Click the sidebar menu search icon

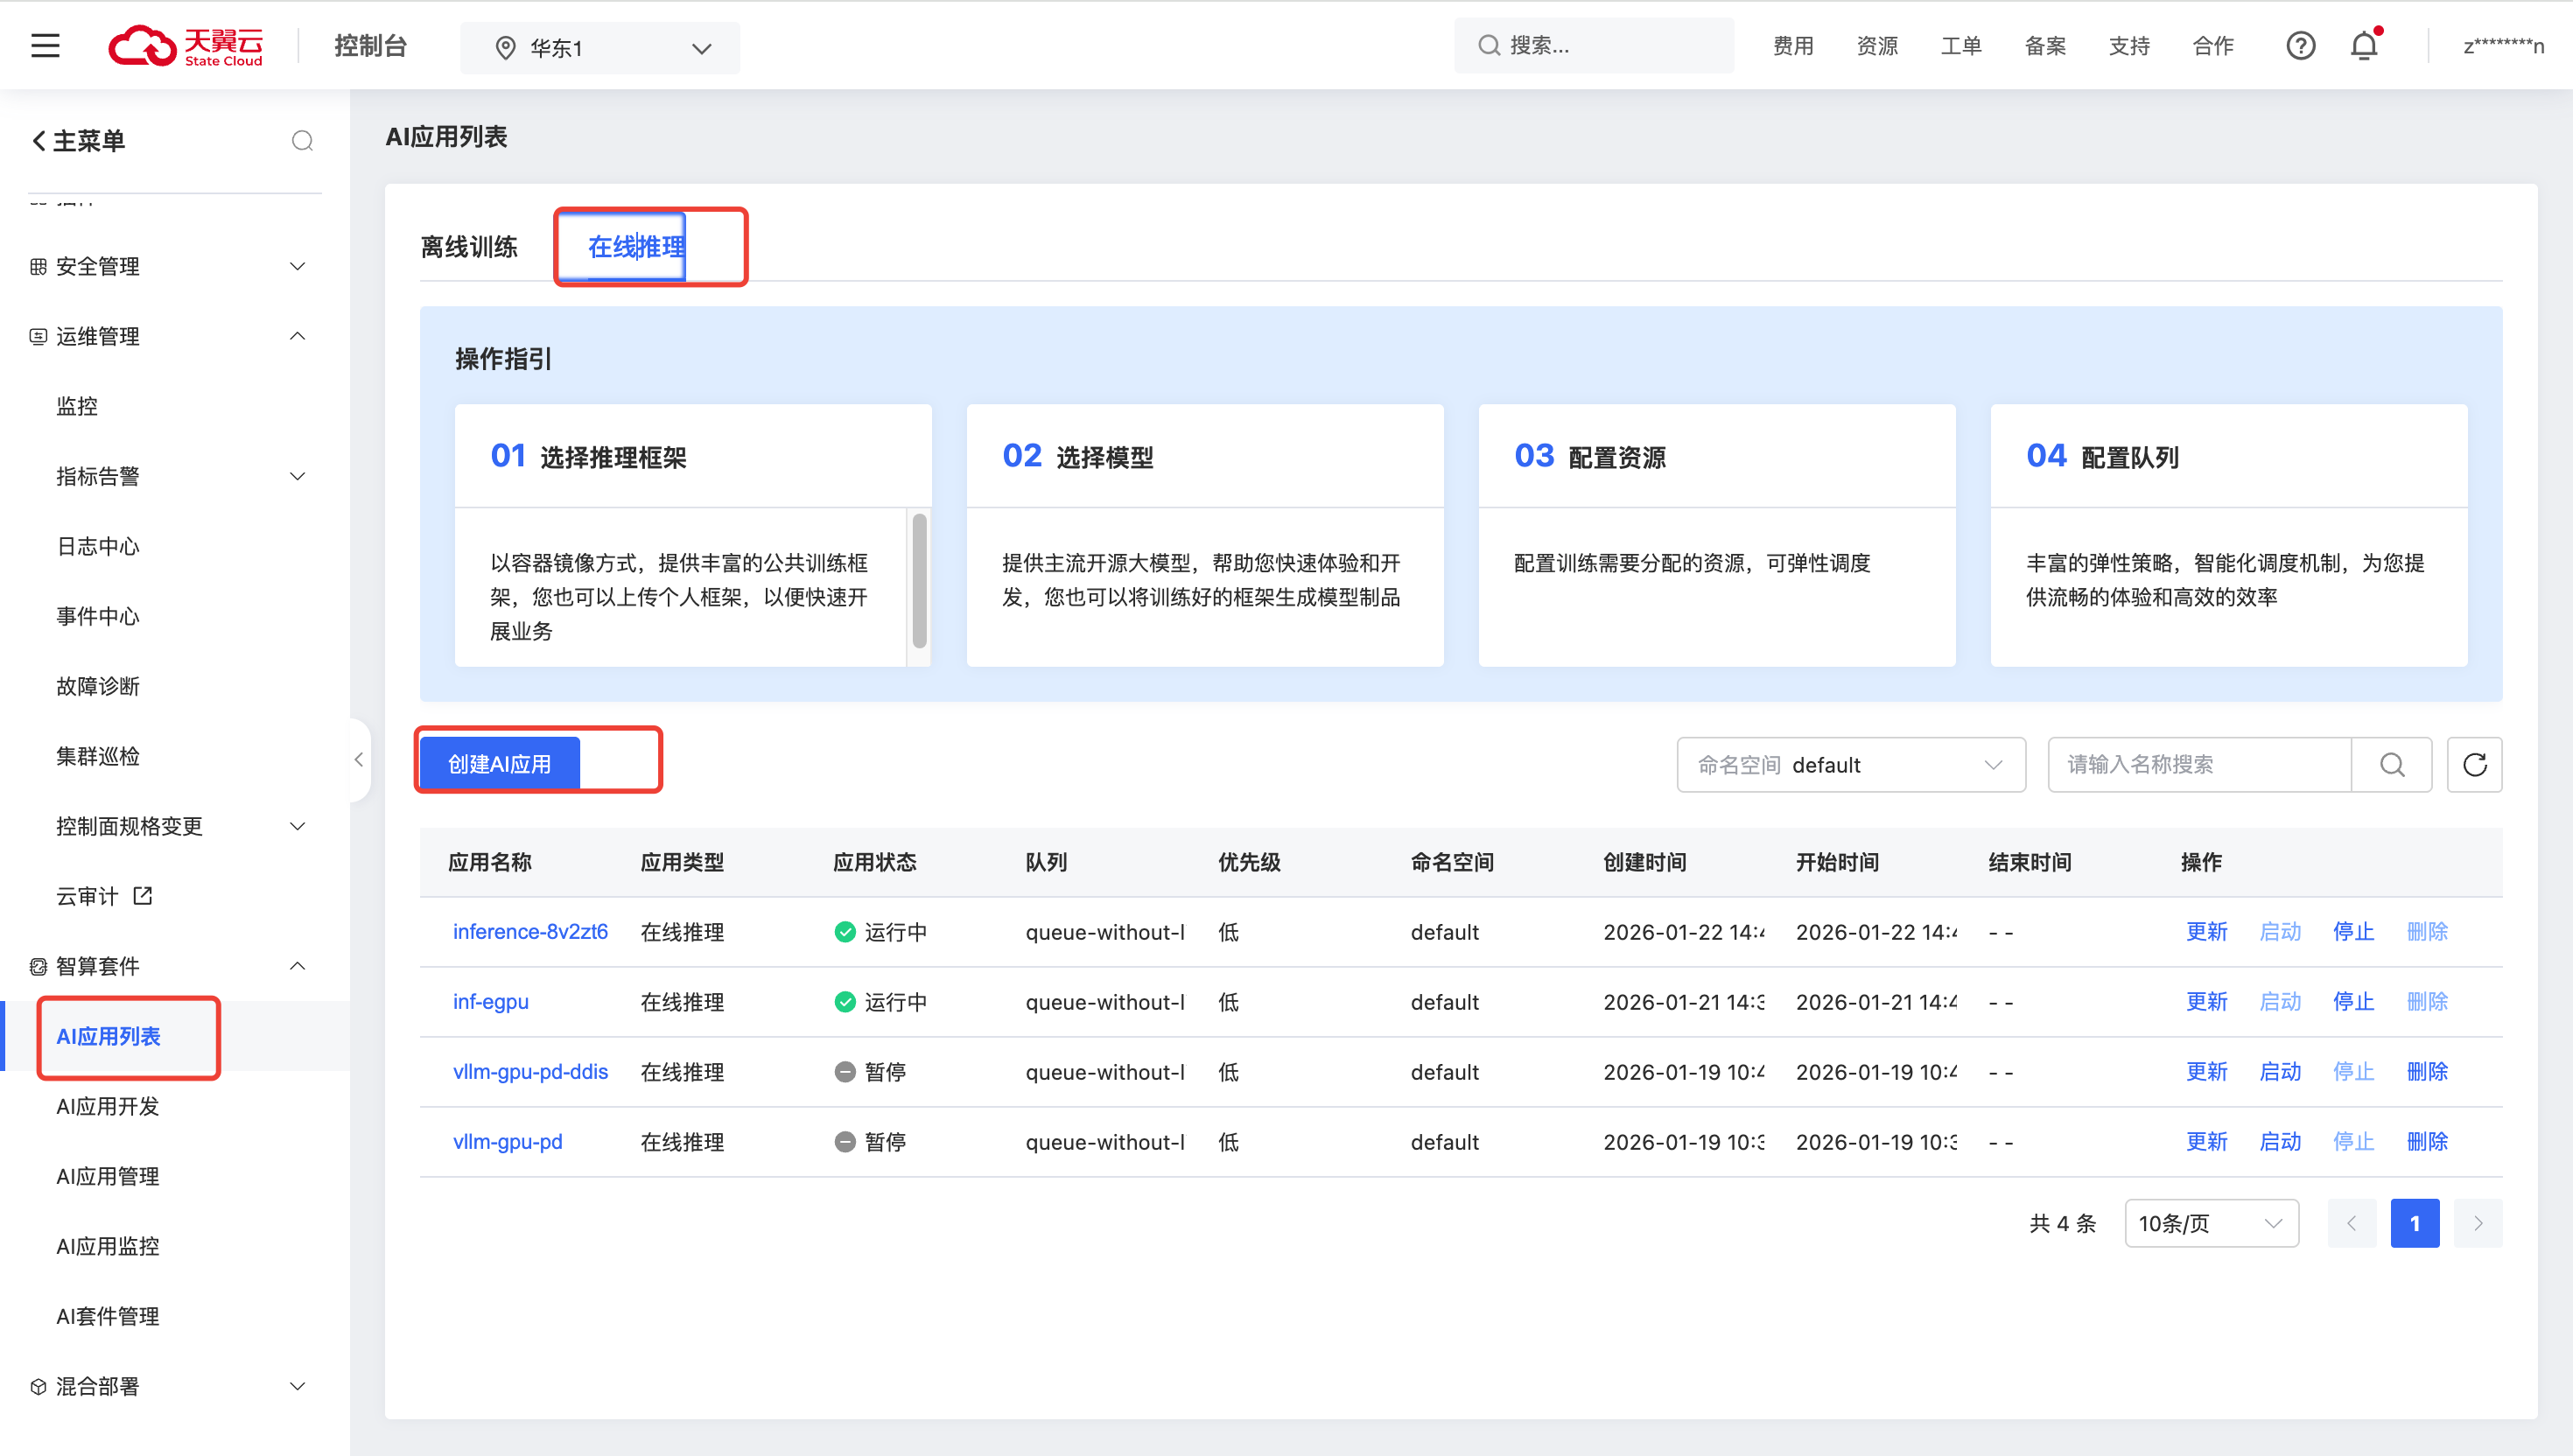302,141
